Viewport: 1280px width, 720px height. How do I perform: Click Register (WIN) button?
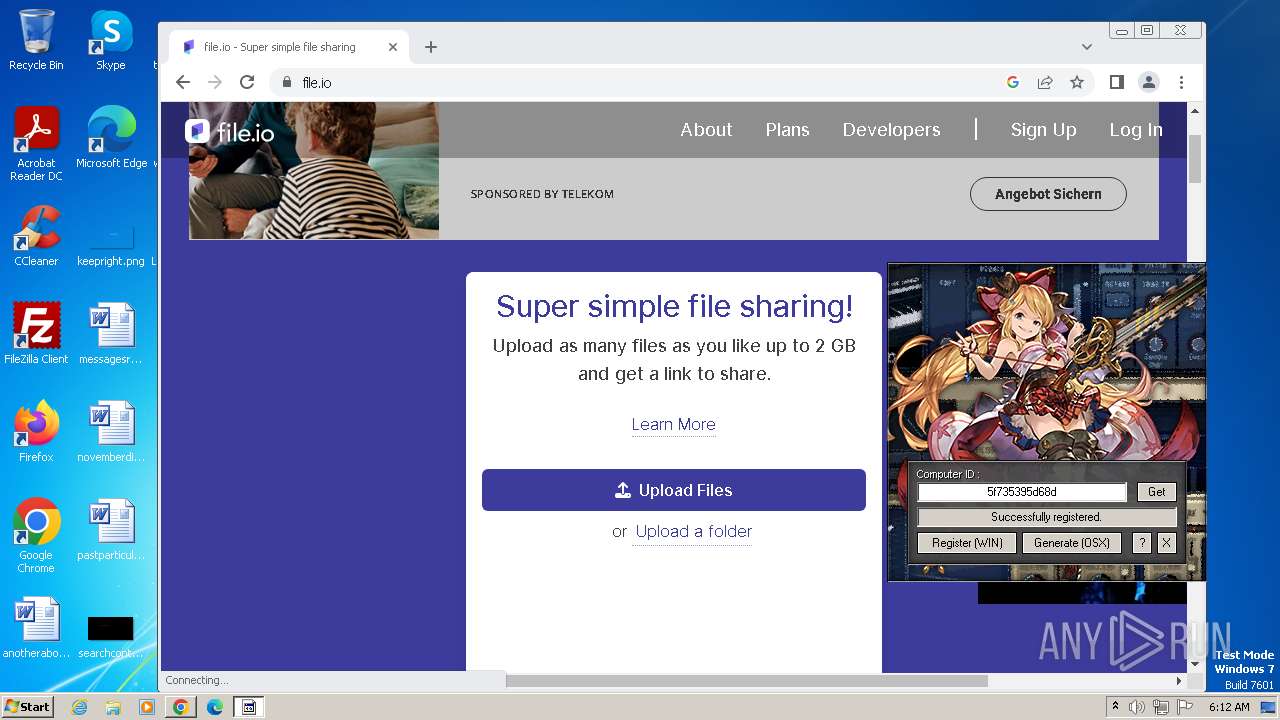[967, 543]
